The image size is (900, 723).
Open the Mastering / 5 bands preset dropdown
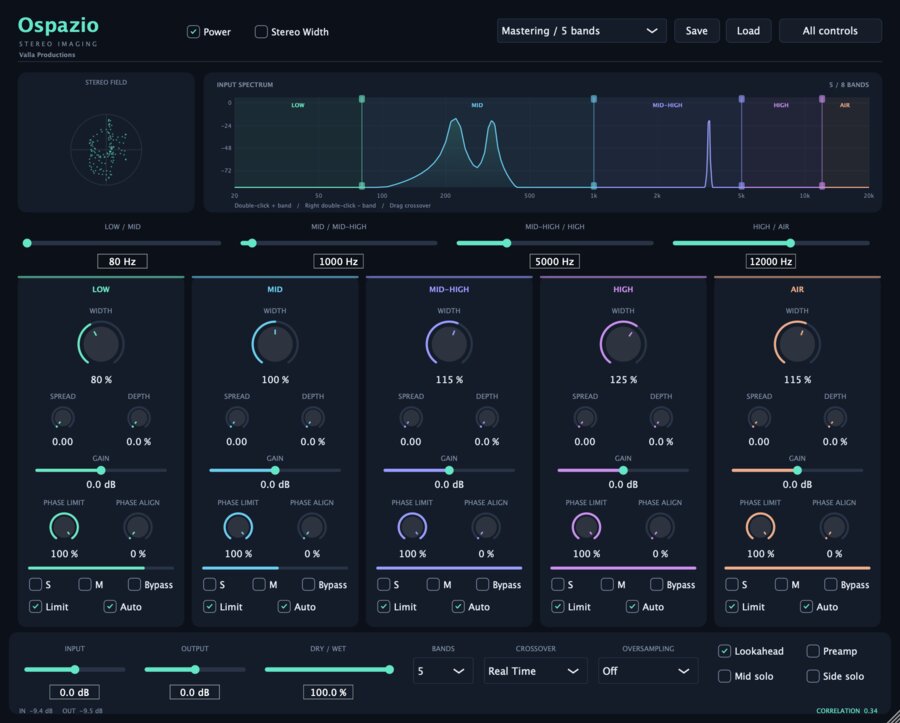tap(581, 31)
